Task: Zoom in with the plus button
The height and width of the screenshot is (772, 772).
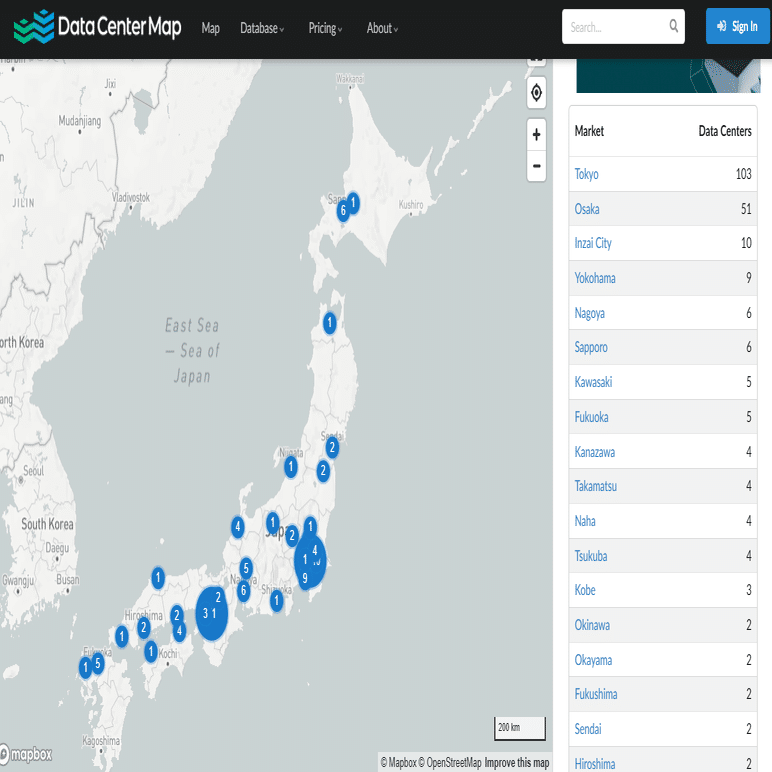Action: (536, 134)
